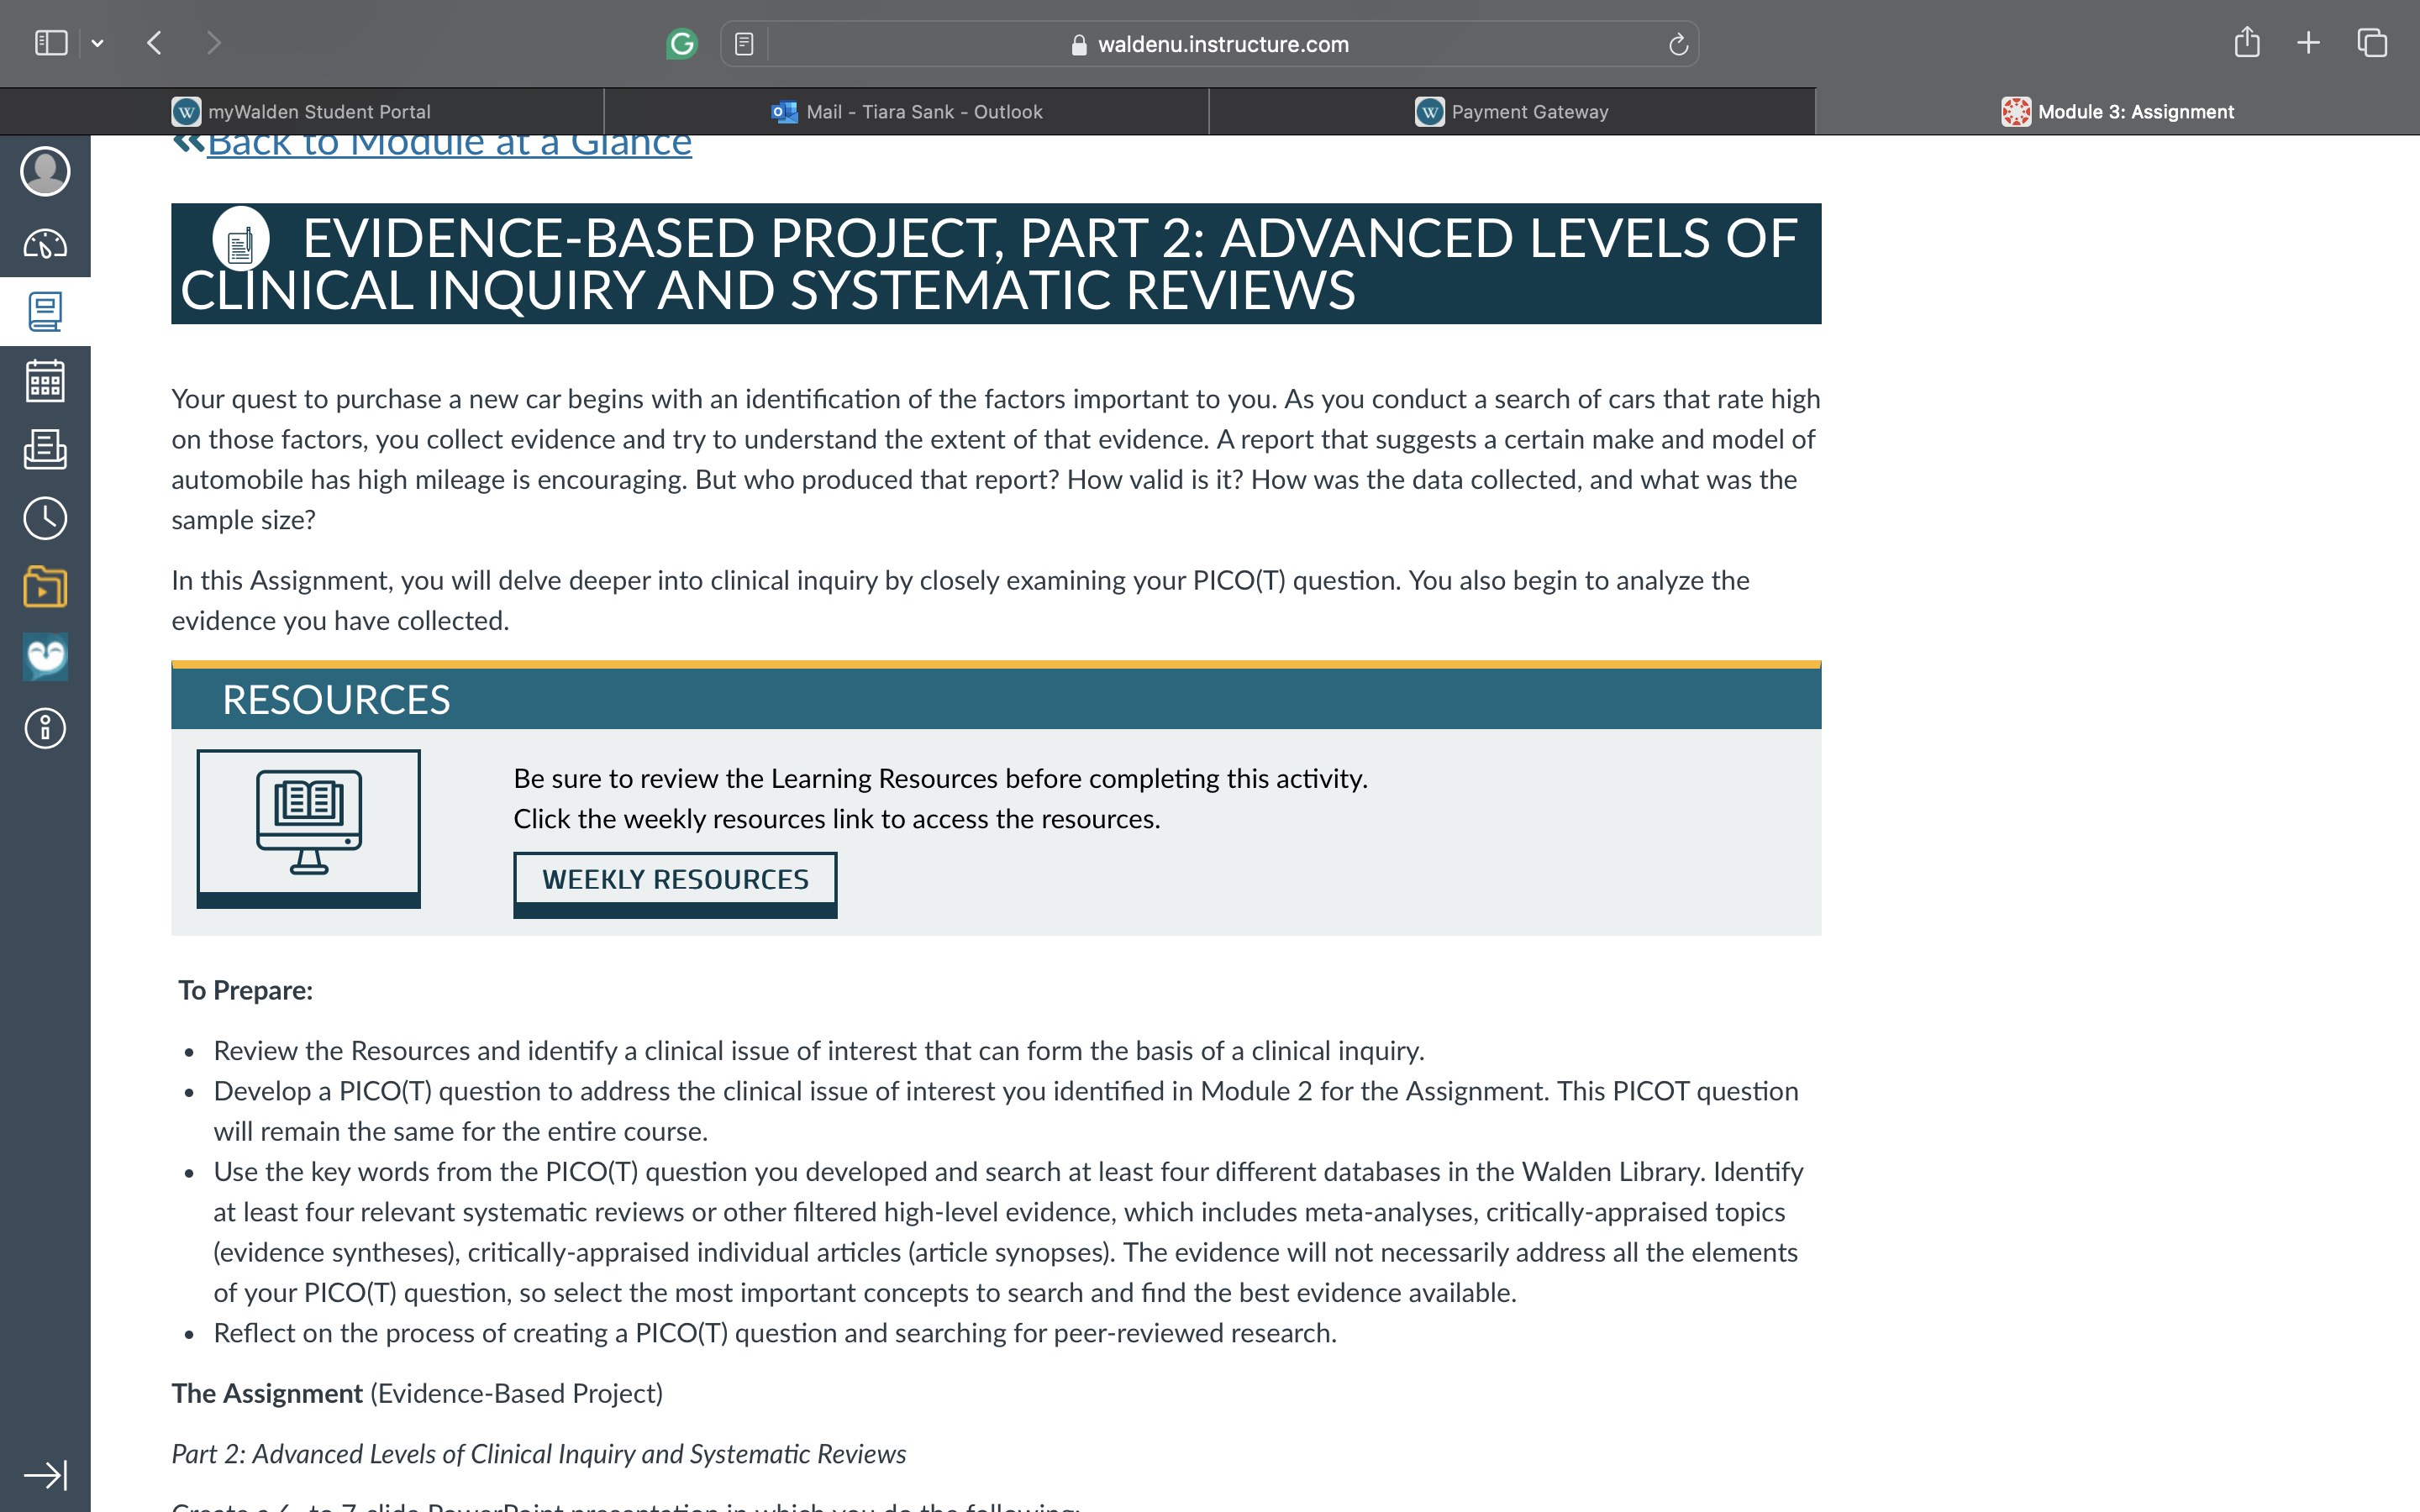Open the Grammarly extension
Viewport: 2420px width, 1512px height.
681,44
